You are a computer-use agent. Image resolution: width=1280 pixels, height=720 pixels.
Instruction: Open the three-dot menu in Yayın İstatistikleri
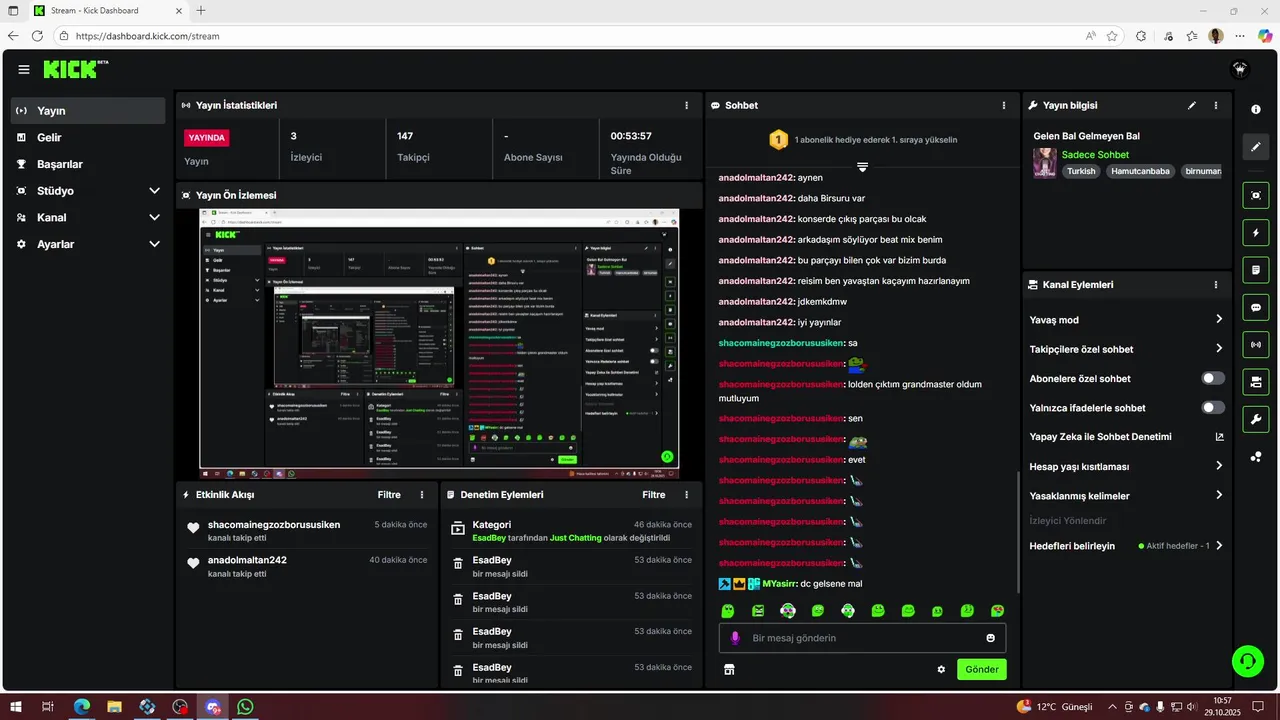686,105
